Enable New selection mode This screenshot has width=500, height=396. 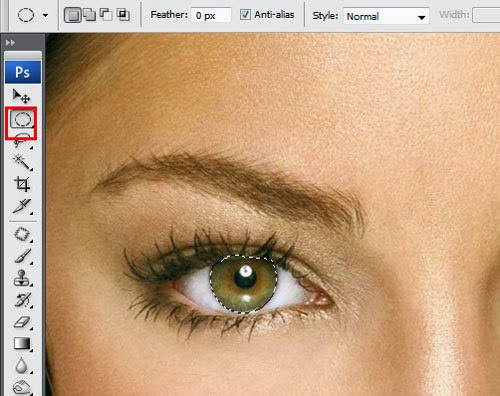pos(73,15)
